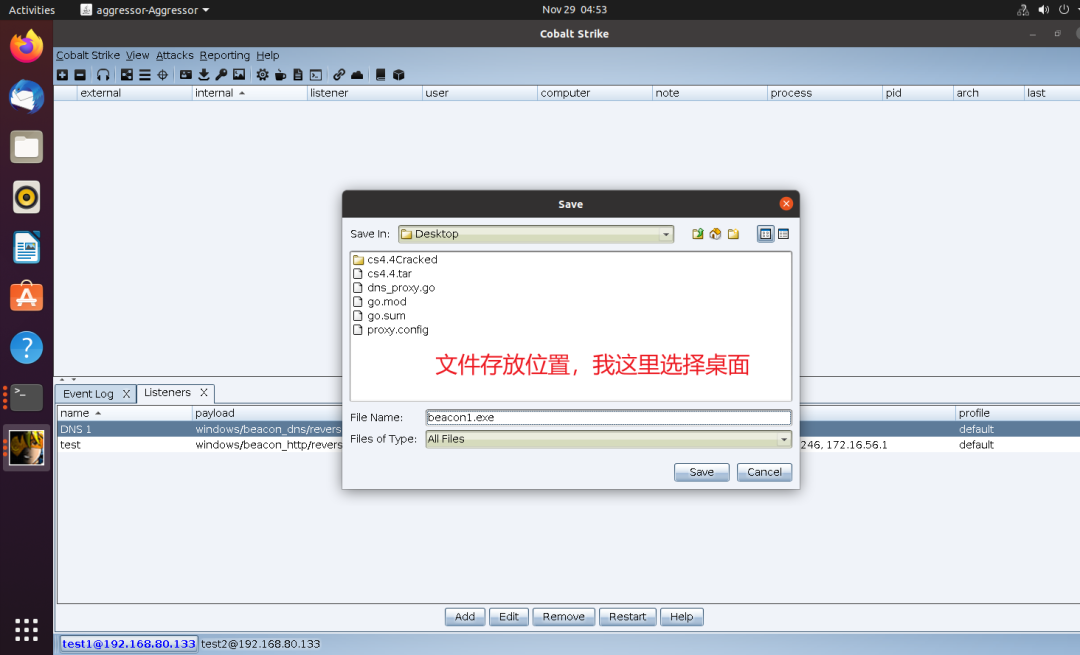Screen dimensions: 1080x655
Task: Click Activities in the top bar
Action: tap(32, 10)
